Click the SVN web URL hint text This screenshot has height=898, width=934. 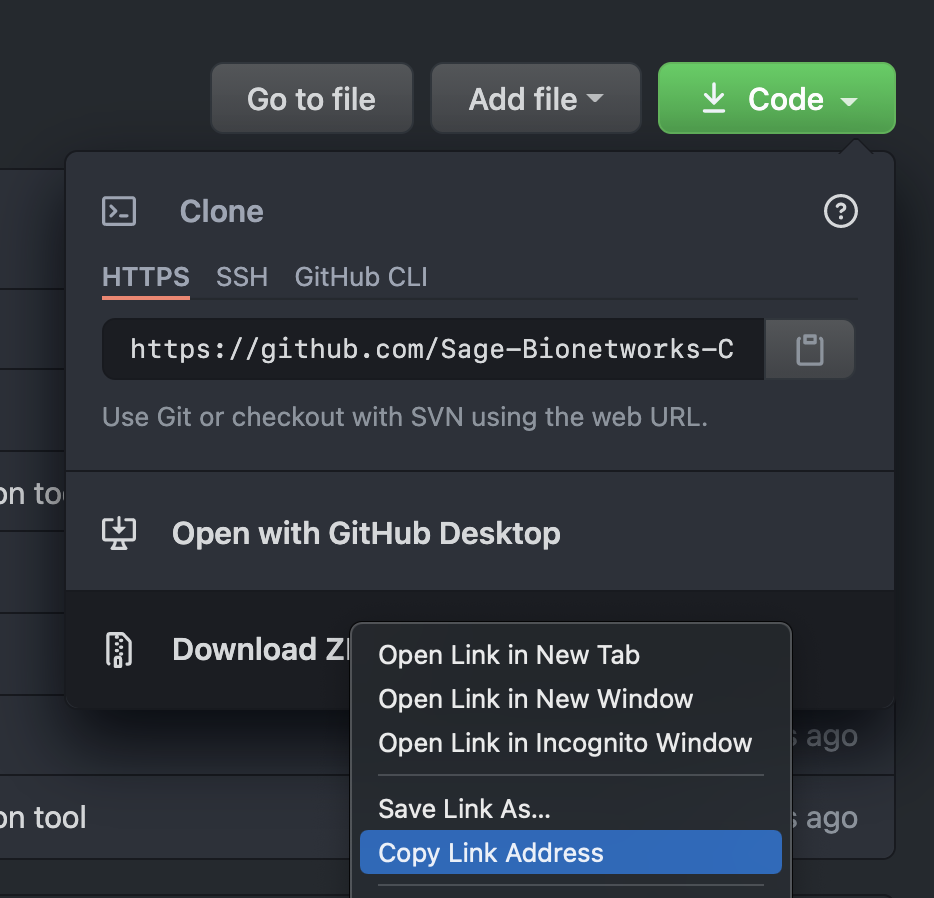click(405, 417)
